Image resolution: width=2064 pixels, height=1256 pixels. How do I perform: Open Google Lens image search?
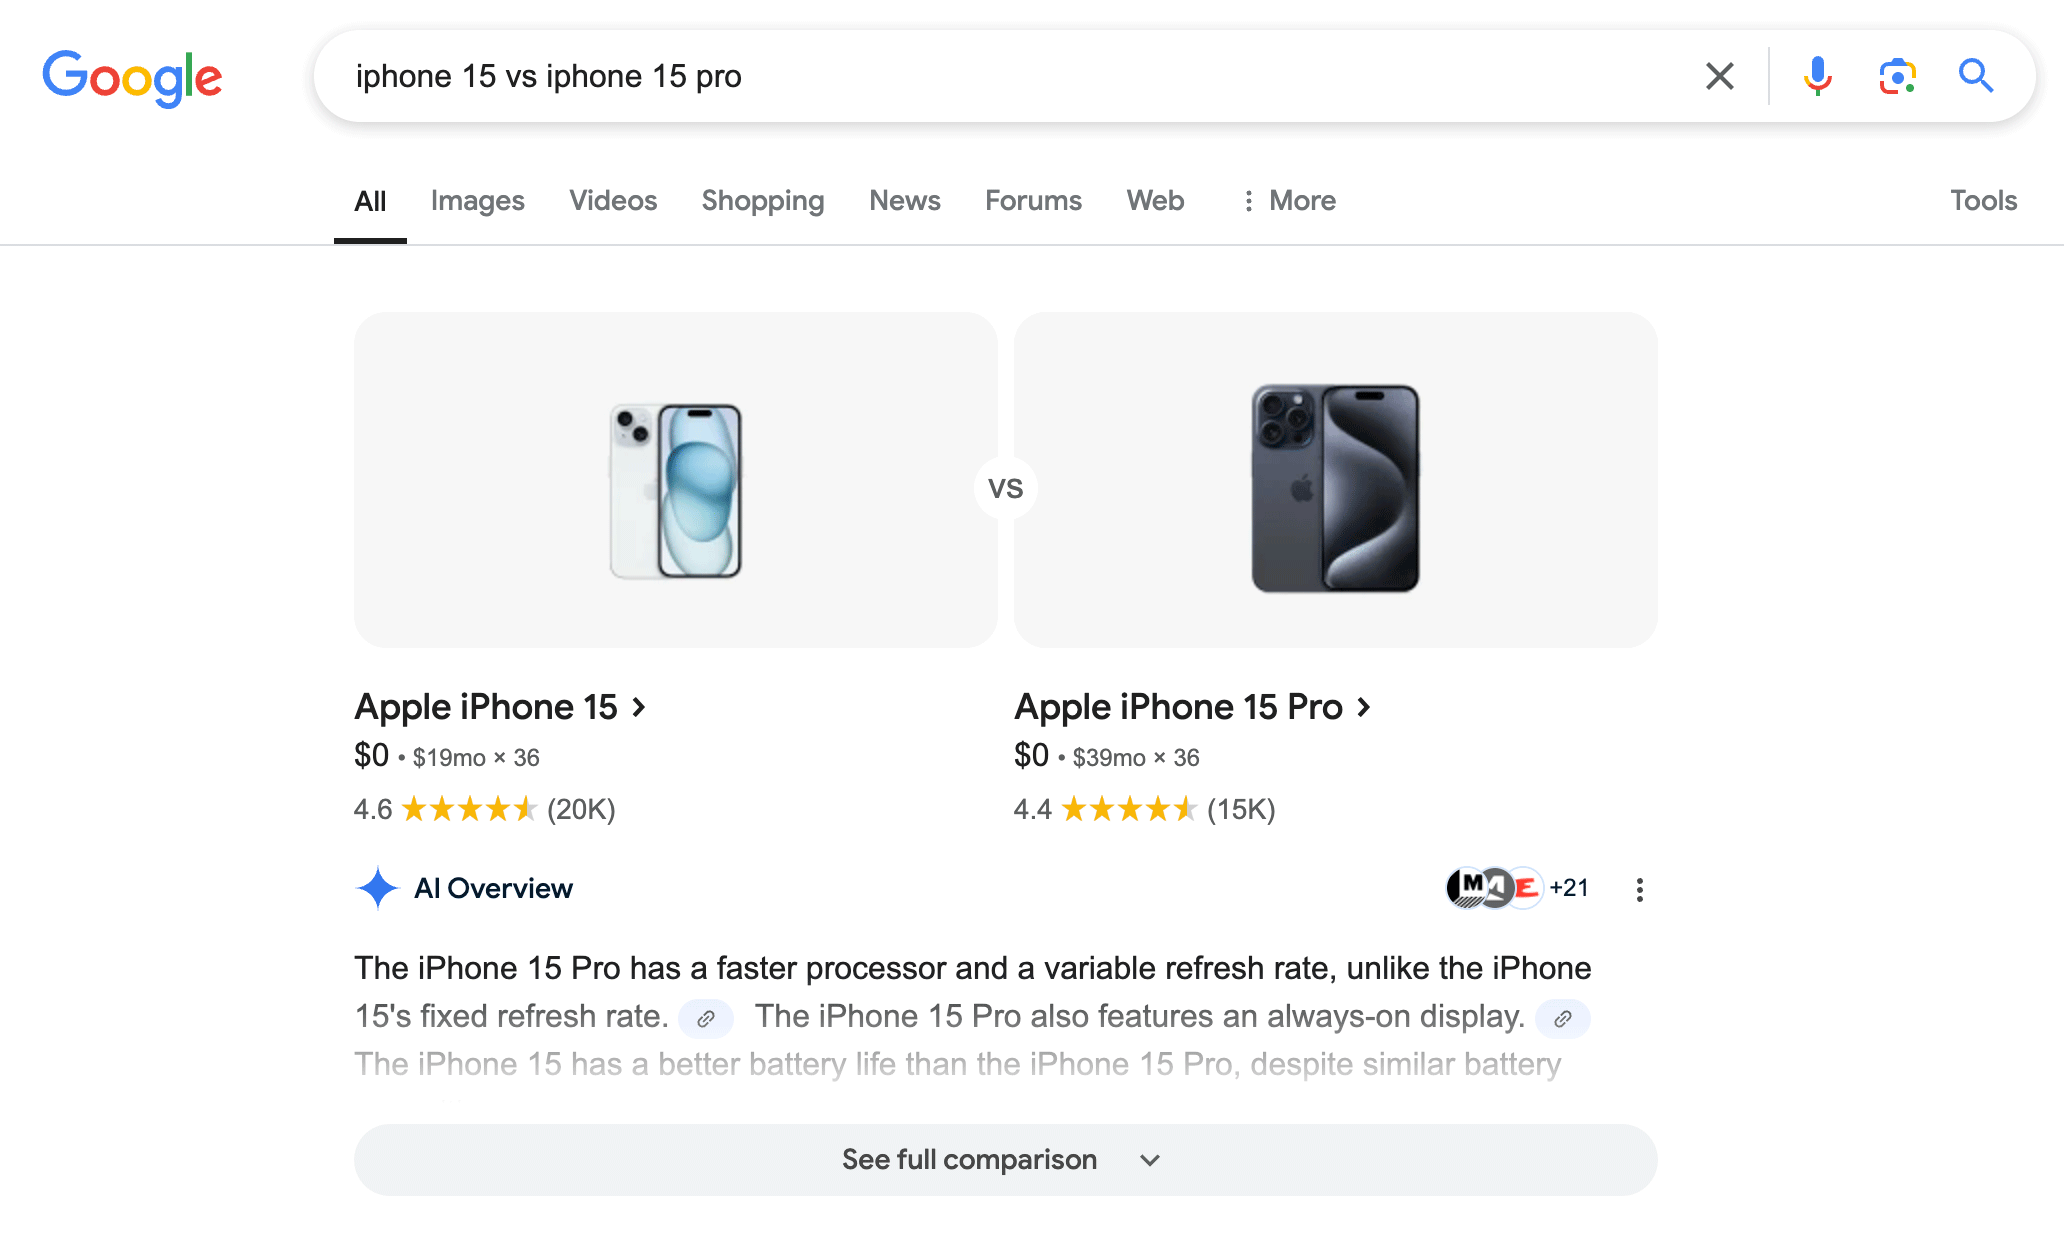1896,76
